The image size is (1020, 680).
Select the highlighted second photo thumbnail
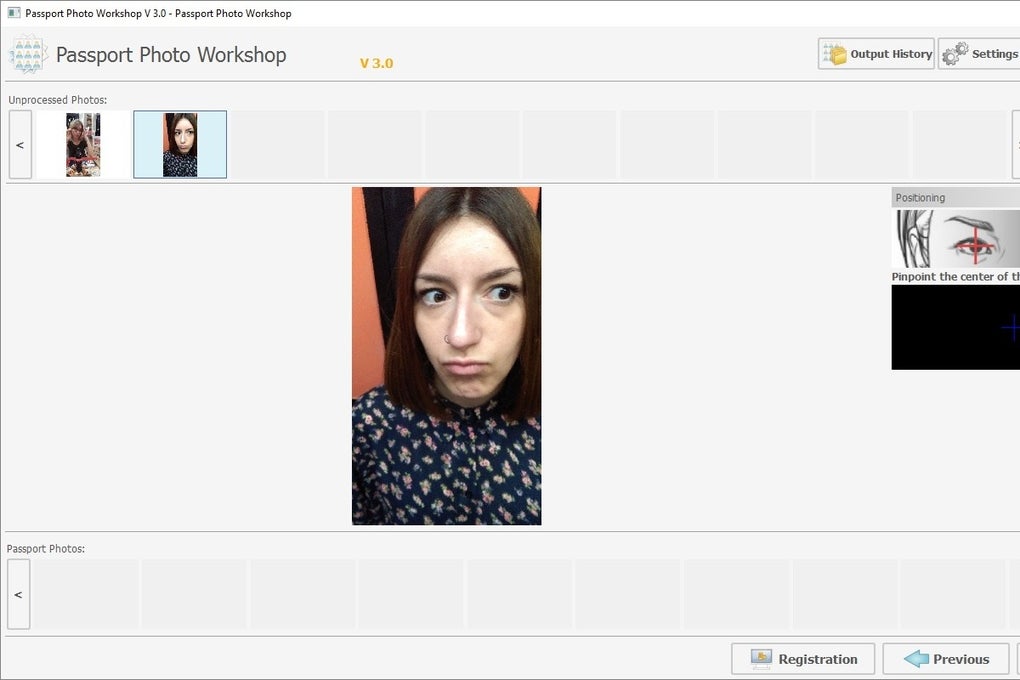pos(179,144)
